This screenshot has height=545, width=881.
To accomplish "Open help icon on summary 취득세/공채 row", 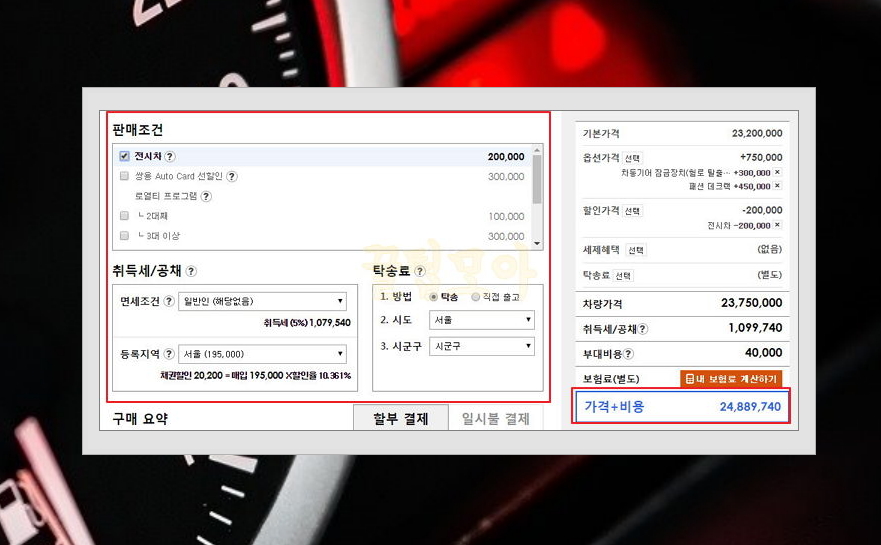I will pyautogui.click(x=643, y=329).
